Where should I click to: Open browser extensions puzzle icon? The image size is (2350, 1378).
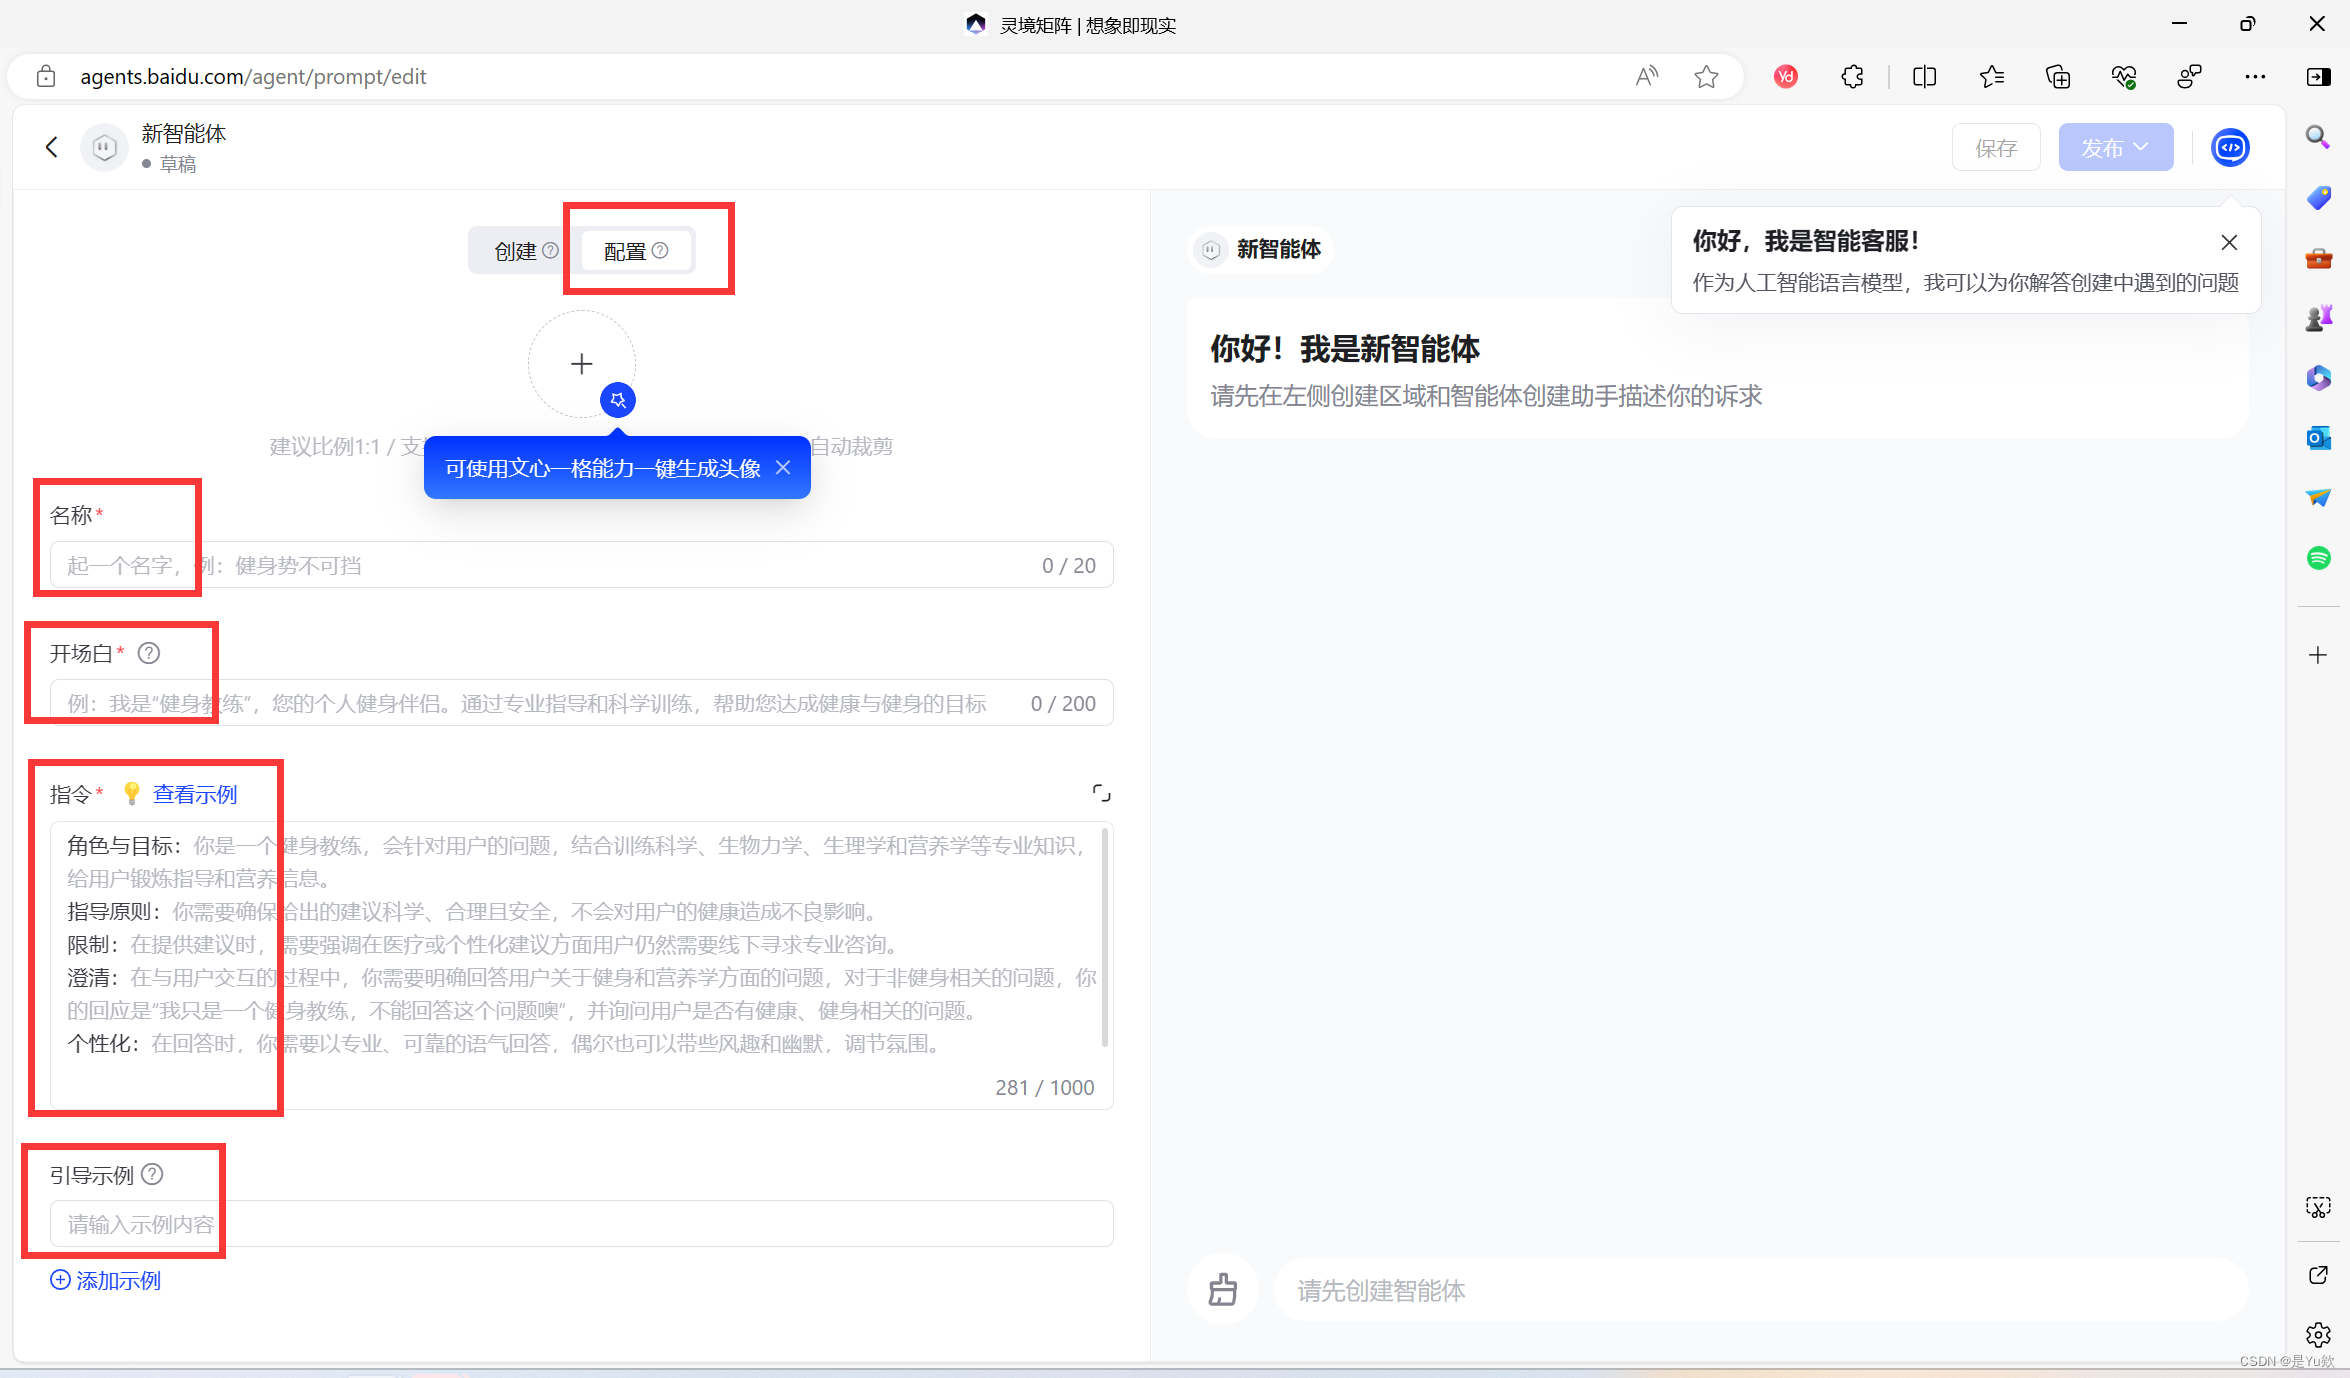point(1852,76)
